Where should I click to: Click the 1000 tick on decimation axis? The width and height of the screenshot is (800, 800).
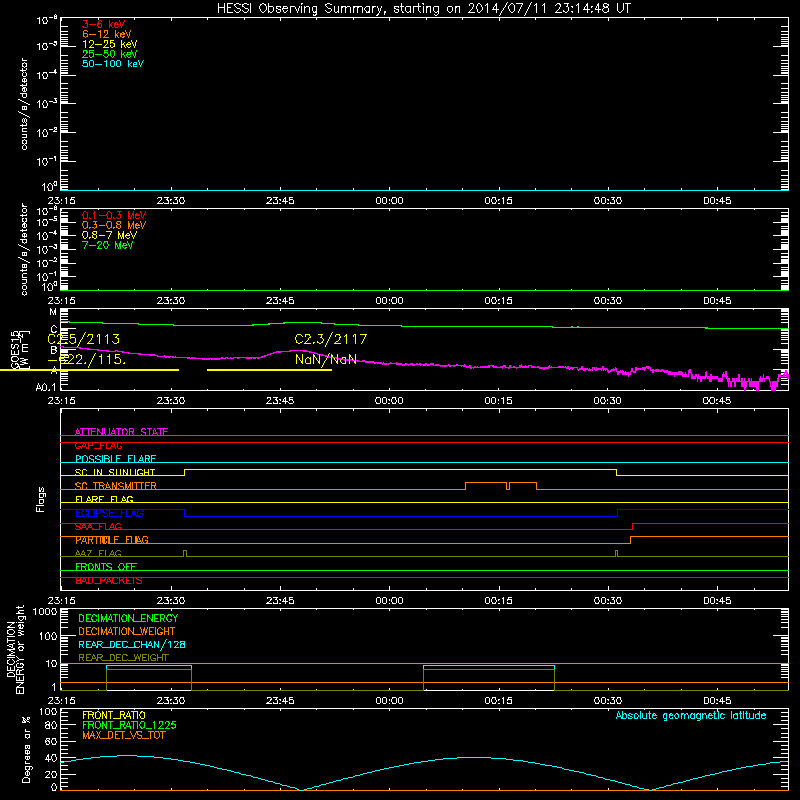click(45, 612)
